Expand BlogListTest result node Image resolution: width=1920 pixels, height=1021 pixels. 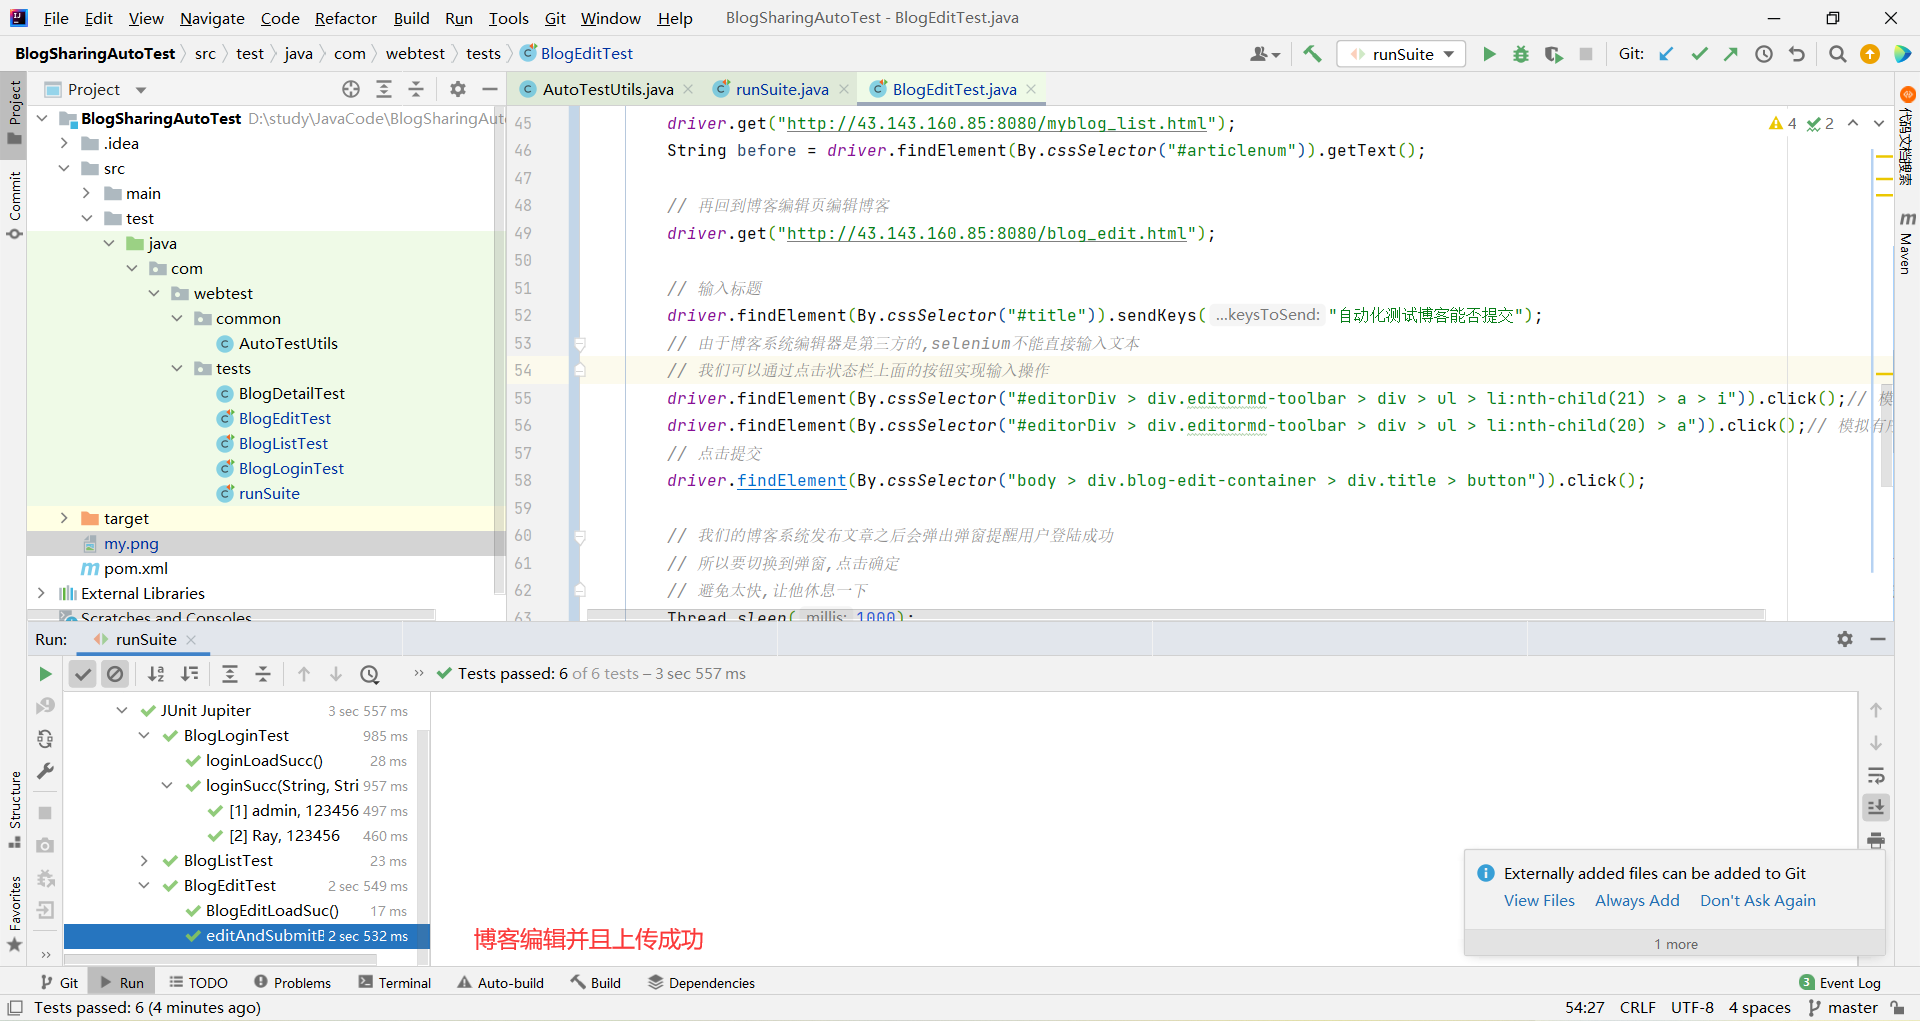click(144, 860)
